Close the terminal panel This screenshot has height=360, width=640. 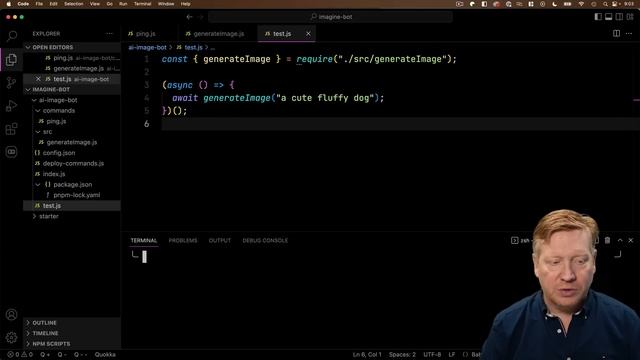[x=631, y=240]
